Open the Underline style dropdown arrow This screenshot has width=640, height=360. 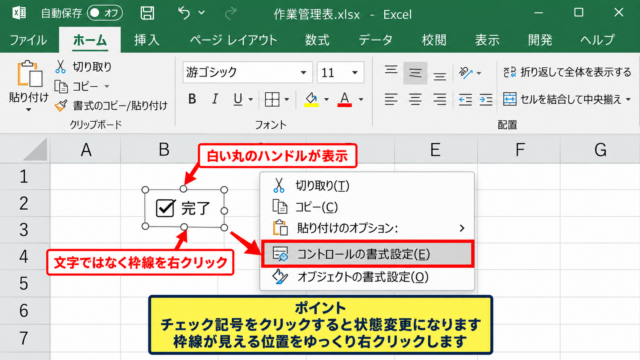tap(251, 99)
